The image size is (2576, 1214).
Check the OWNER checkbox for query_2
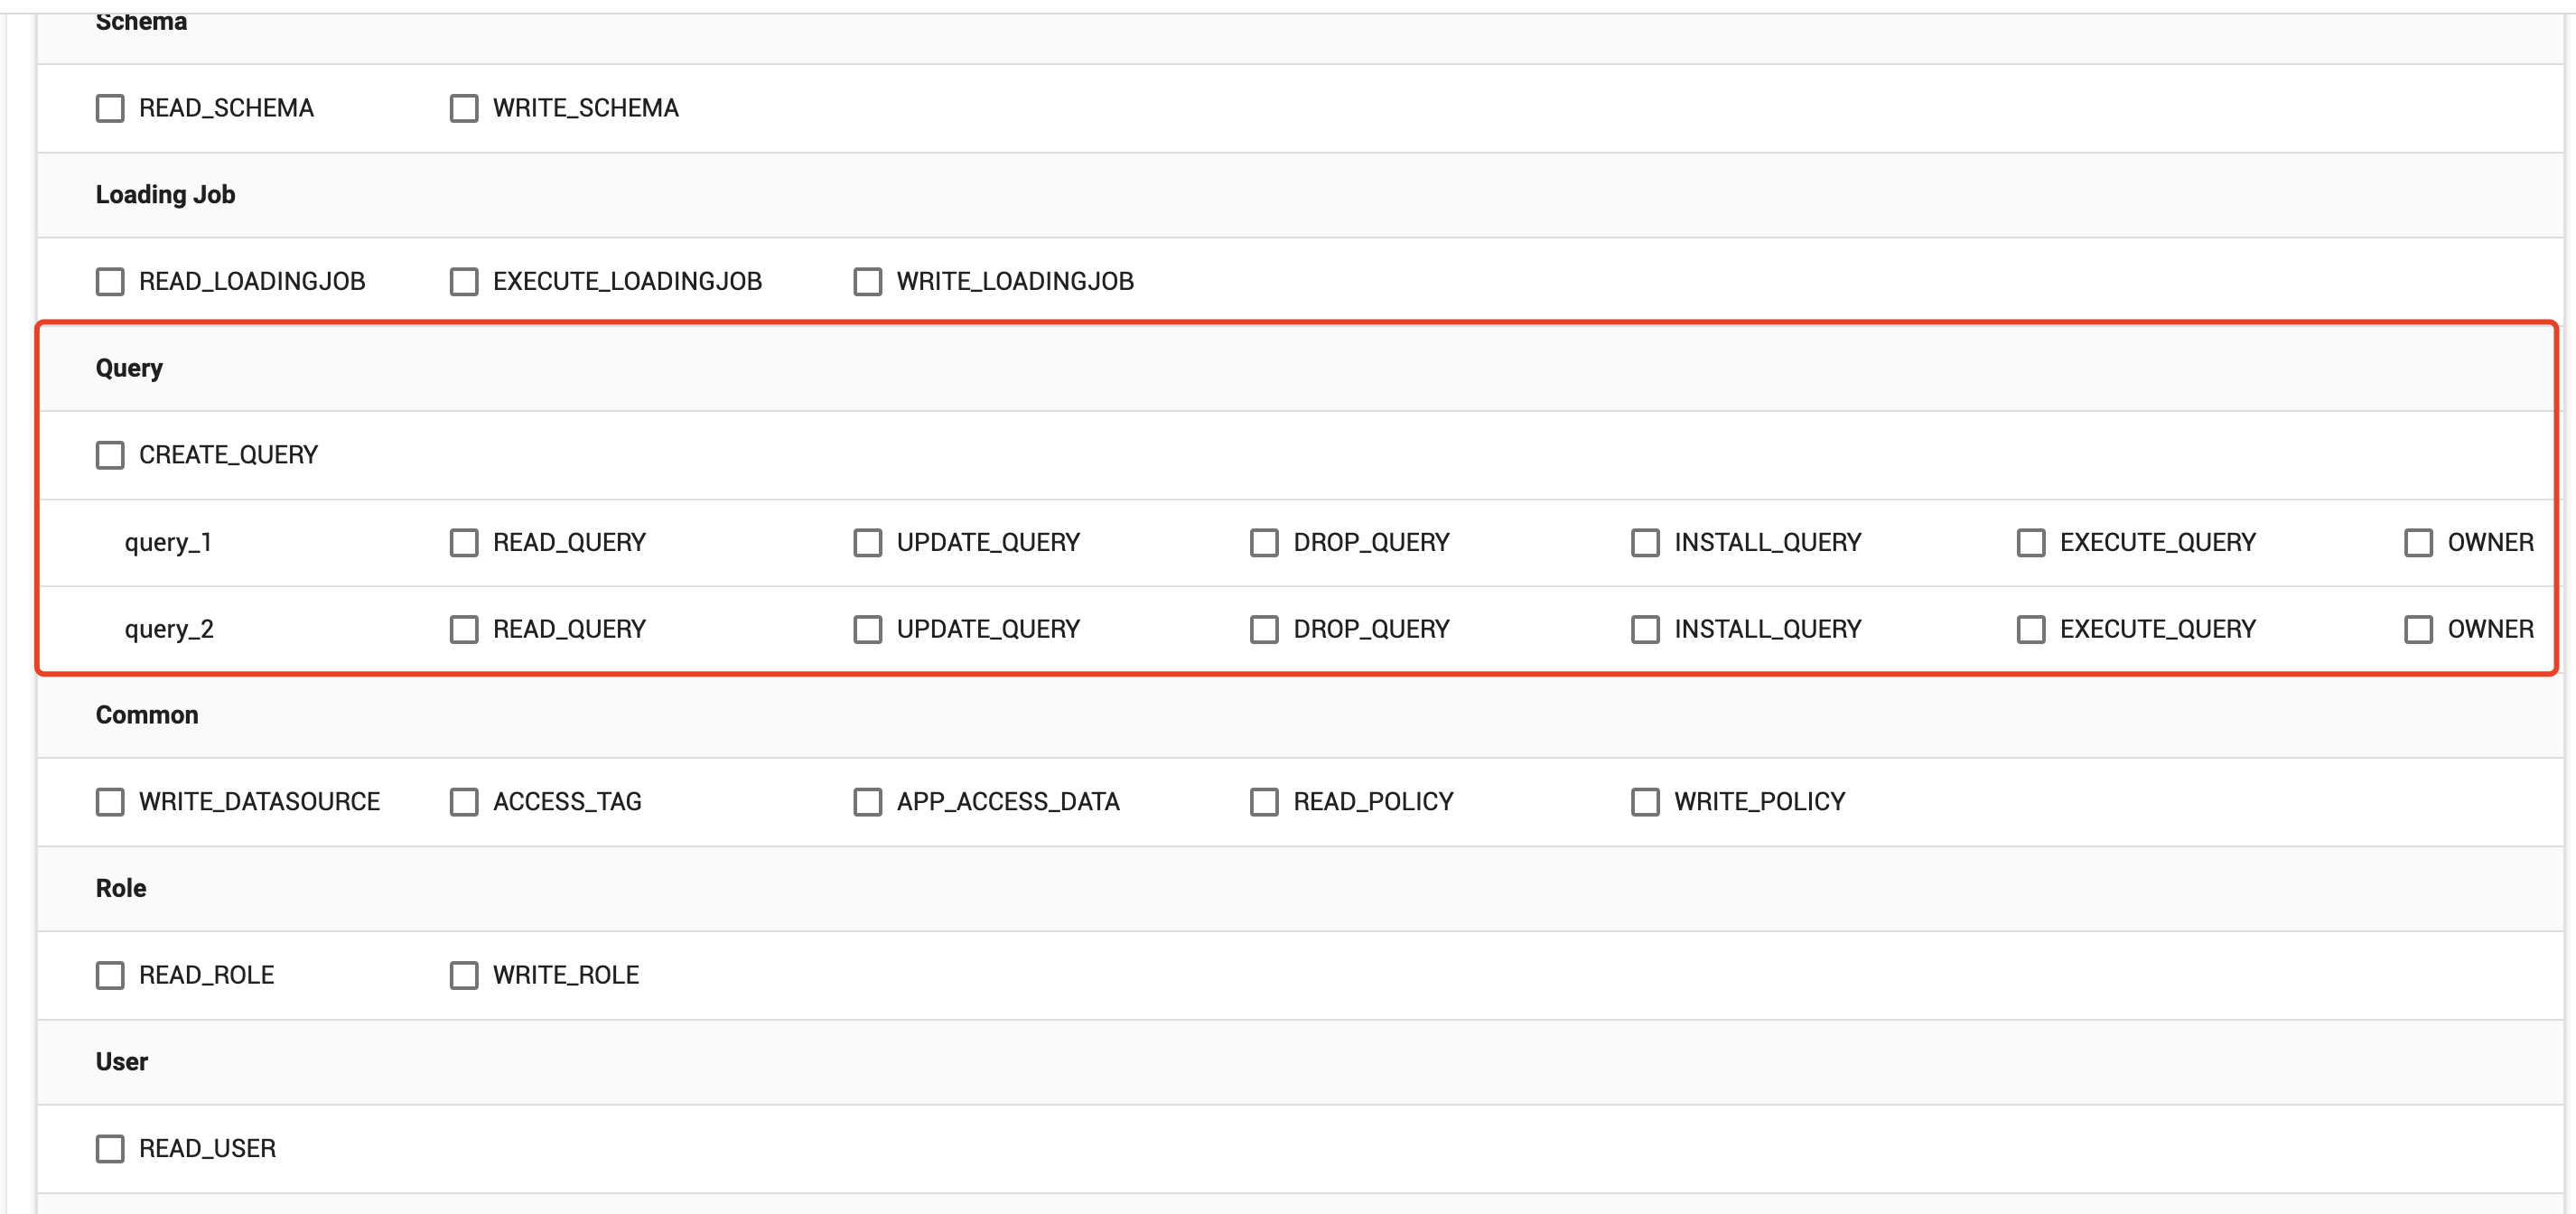point(2418,629)
